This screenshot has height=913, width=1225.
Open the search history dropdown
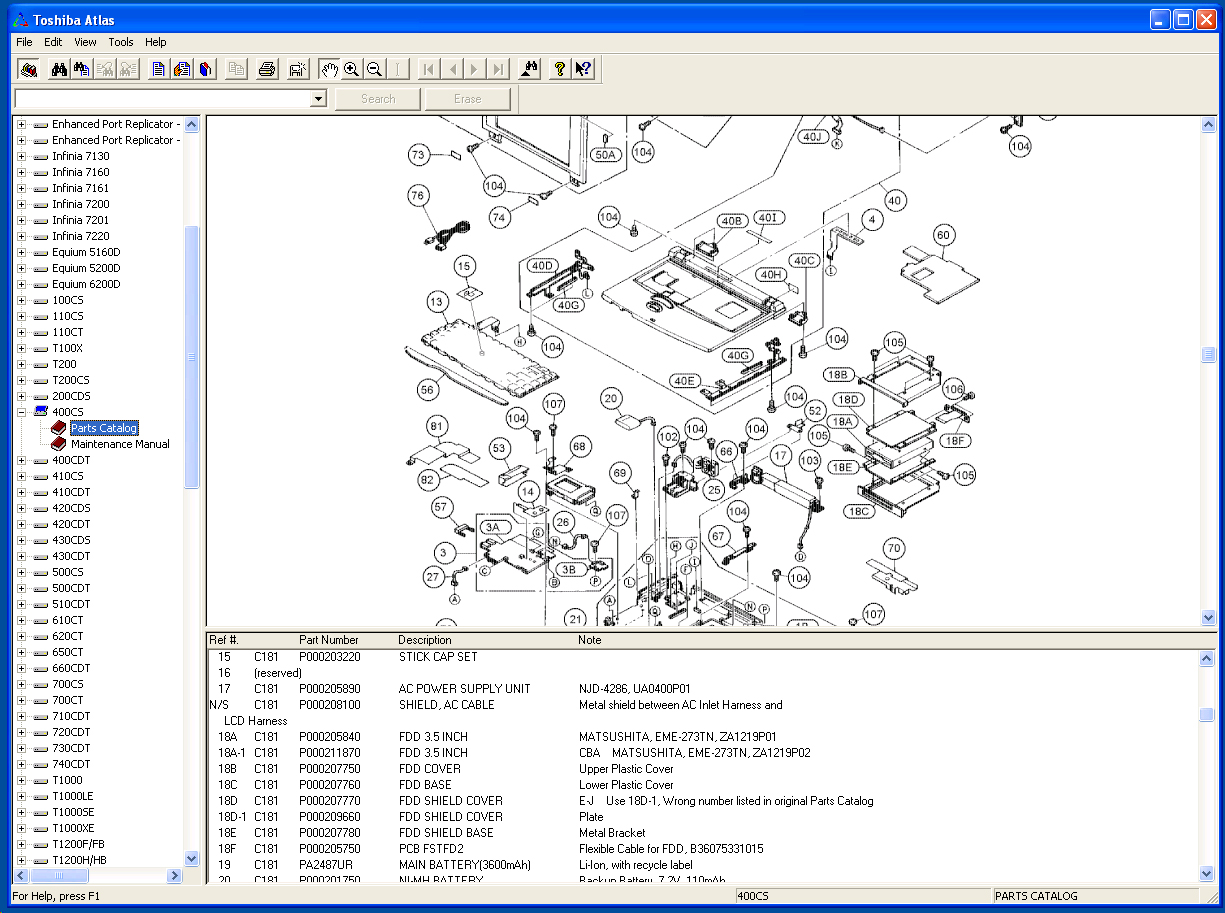pos(318,98)
